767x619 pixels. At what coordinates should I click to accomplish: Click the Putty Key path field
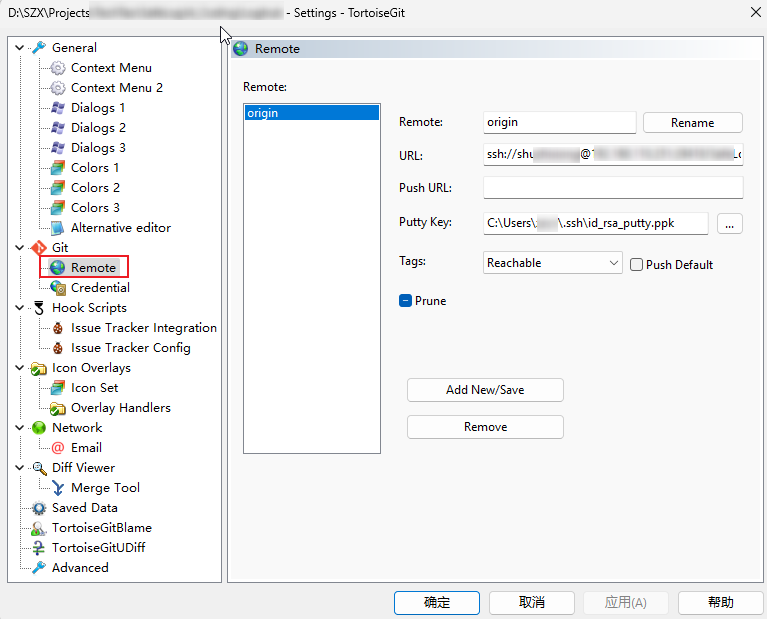click(x=596, y=223)
